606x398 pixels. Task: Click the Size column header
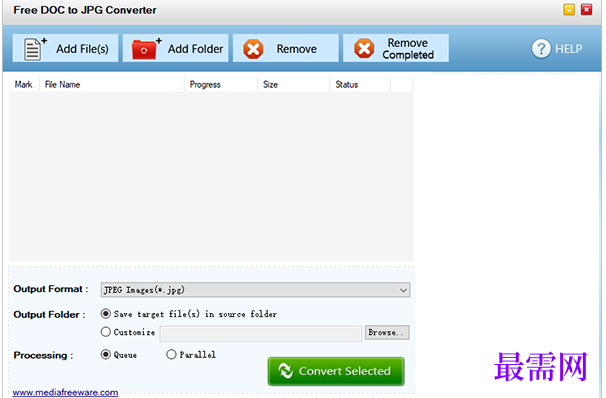[x=293, y=85]
